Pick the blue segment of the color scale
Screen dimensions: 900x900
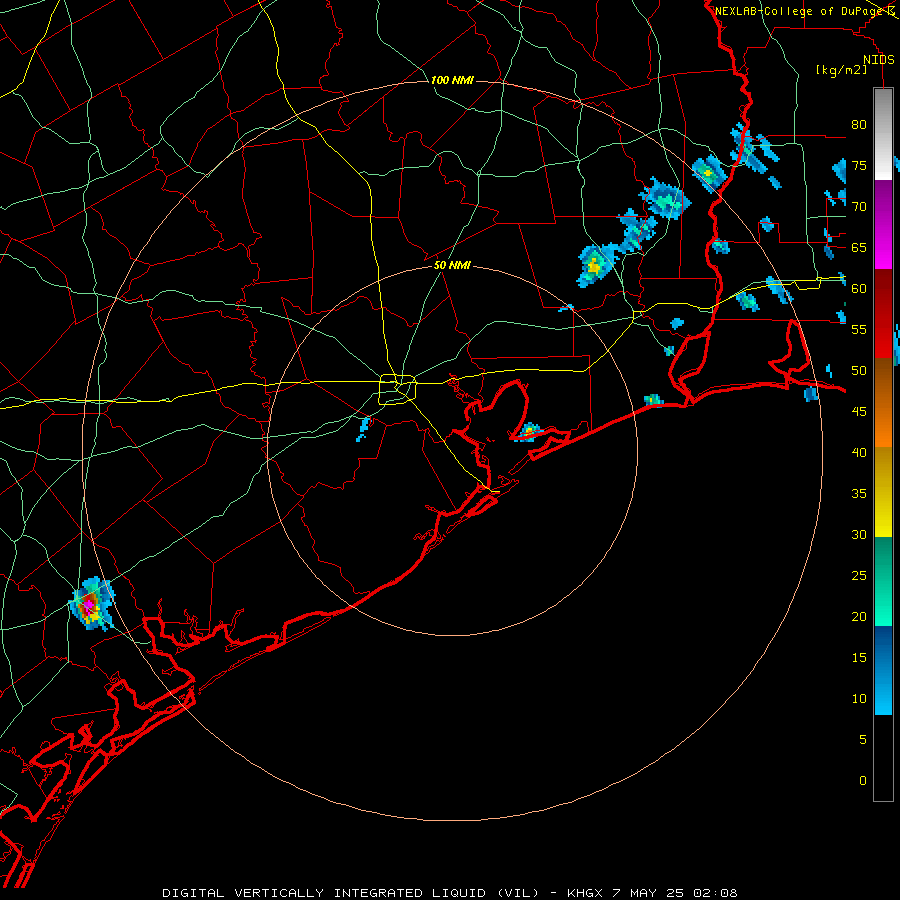point(883,670)
